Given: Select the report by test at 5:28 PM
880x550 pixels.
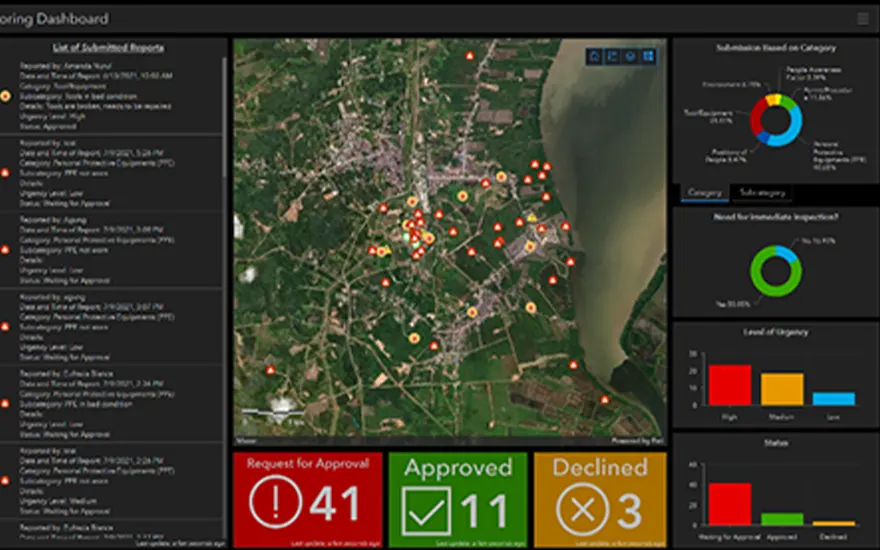Looking at the screenshot, I should [111, 173].
